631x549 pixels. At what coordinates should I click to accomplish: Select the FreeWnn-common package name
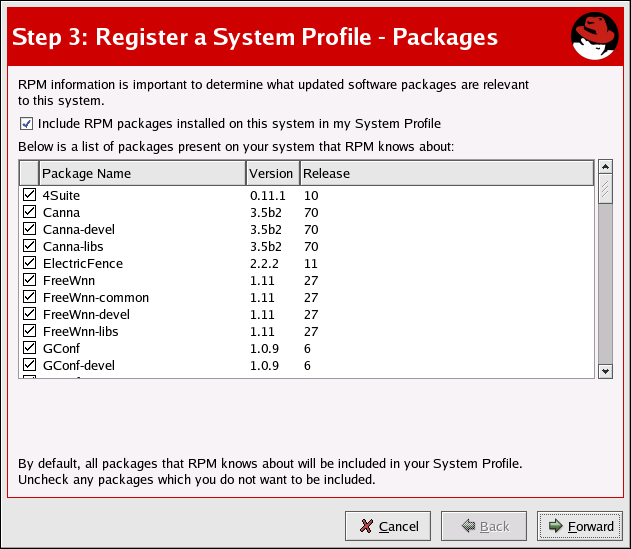(x=96, y=297)
